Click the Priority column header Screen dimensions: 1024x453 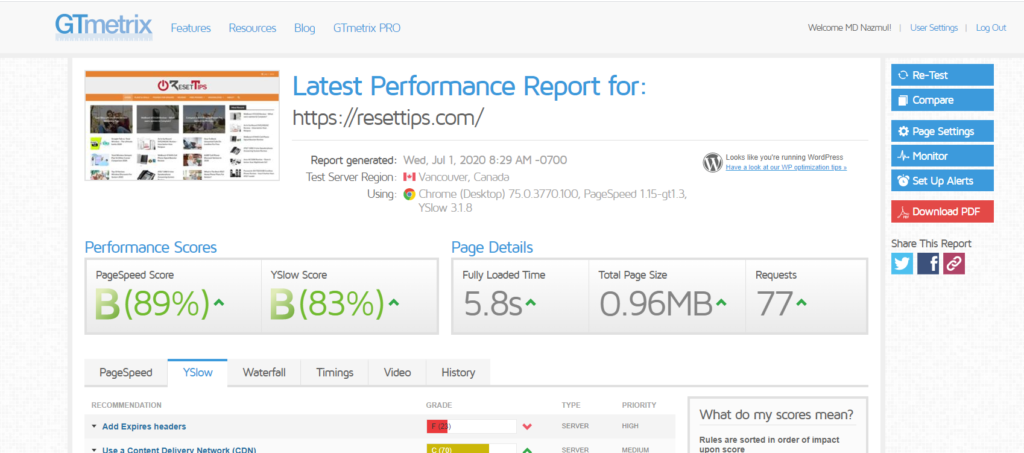(639, 405)
